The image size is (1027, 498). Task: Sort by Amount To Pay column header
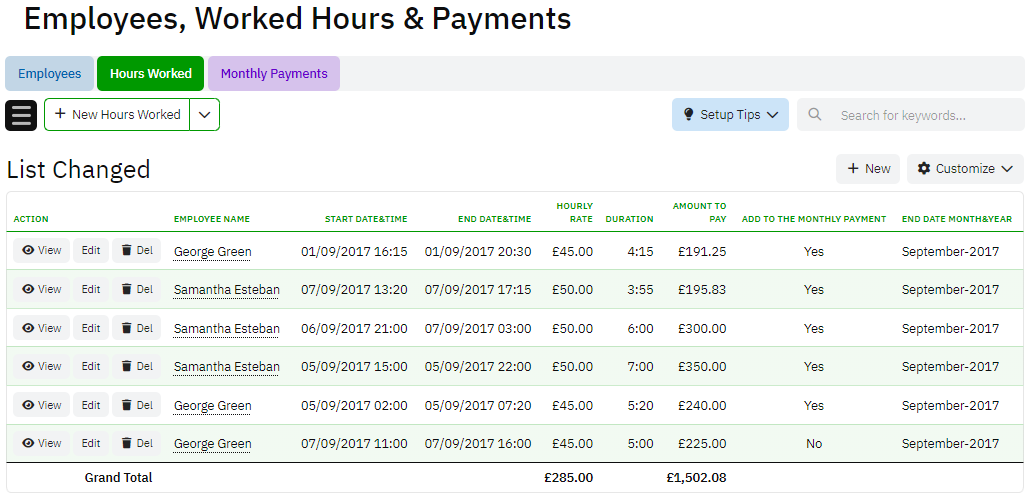click(x=699, y=212)
